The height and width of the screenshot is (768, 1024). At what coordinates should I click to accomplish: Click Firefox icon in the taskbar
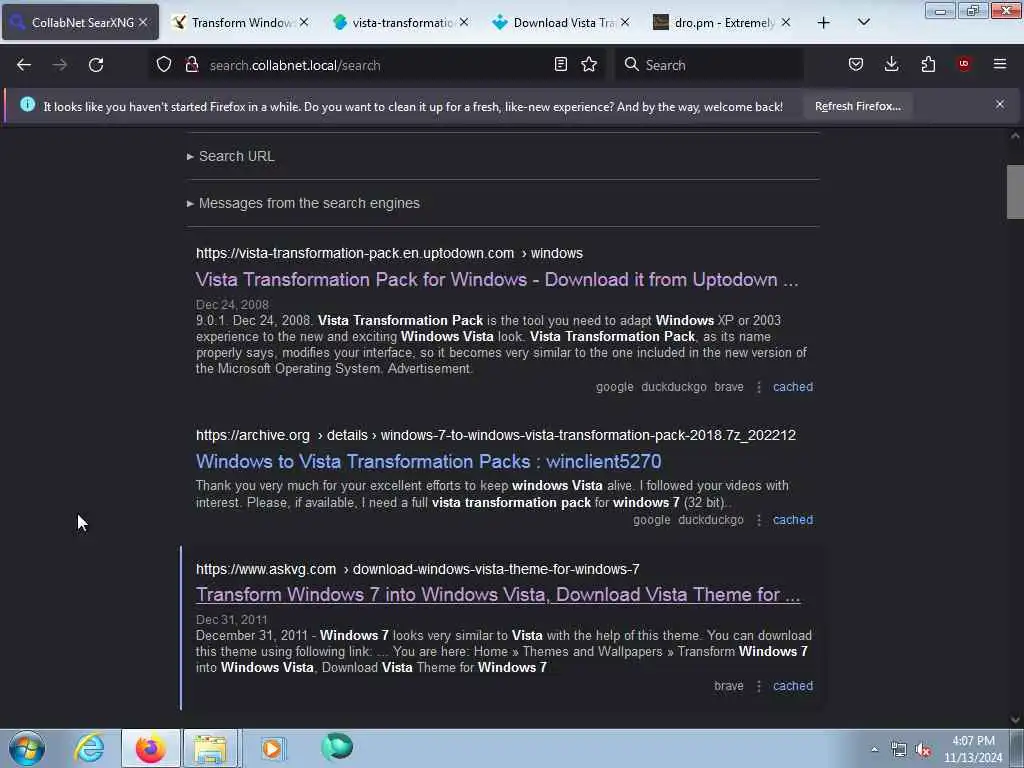click(150, 748)
